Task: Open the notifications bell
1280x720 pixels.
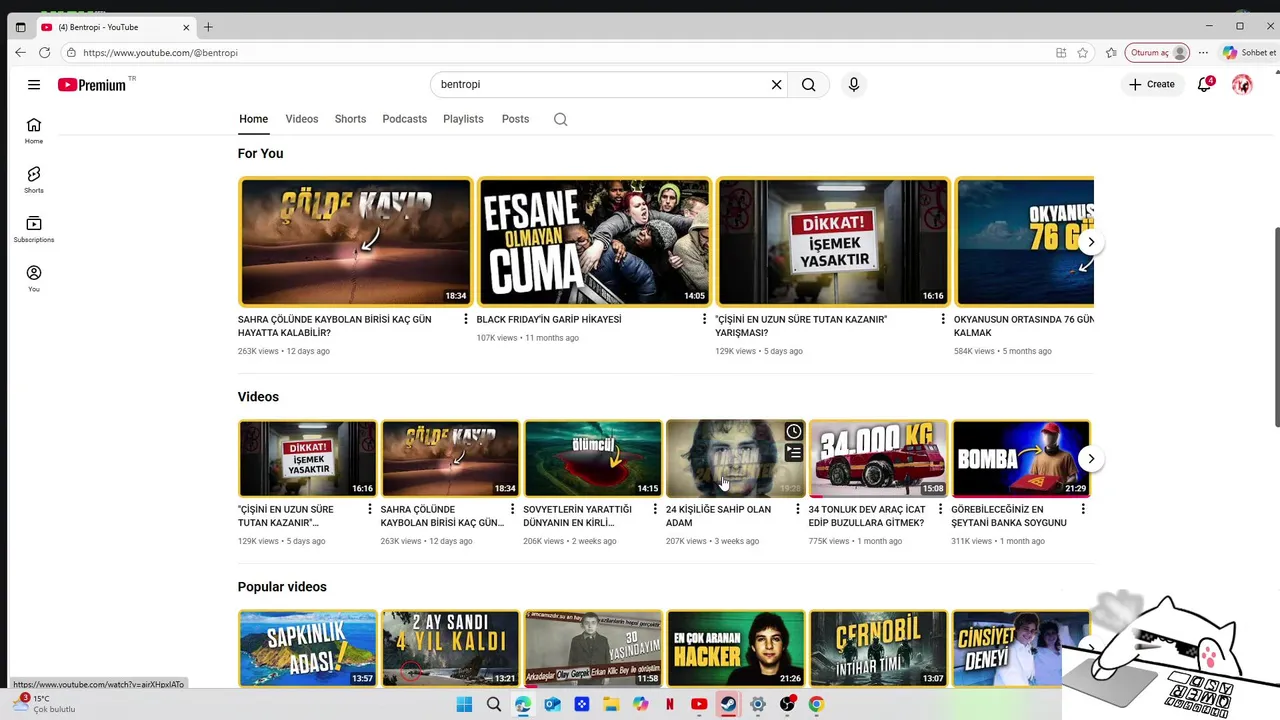Action: [x=1204, y=85]
